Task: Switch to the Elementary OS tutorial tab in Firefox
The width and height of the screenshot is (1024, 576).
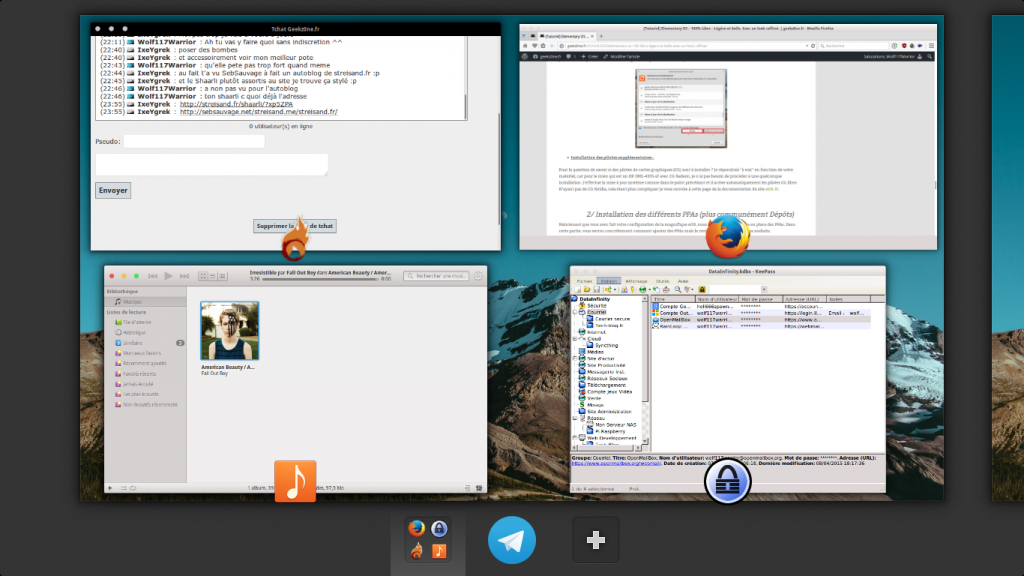Action: coord(569,37)
